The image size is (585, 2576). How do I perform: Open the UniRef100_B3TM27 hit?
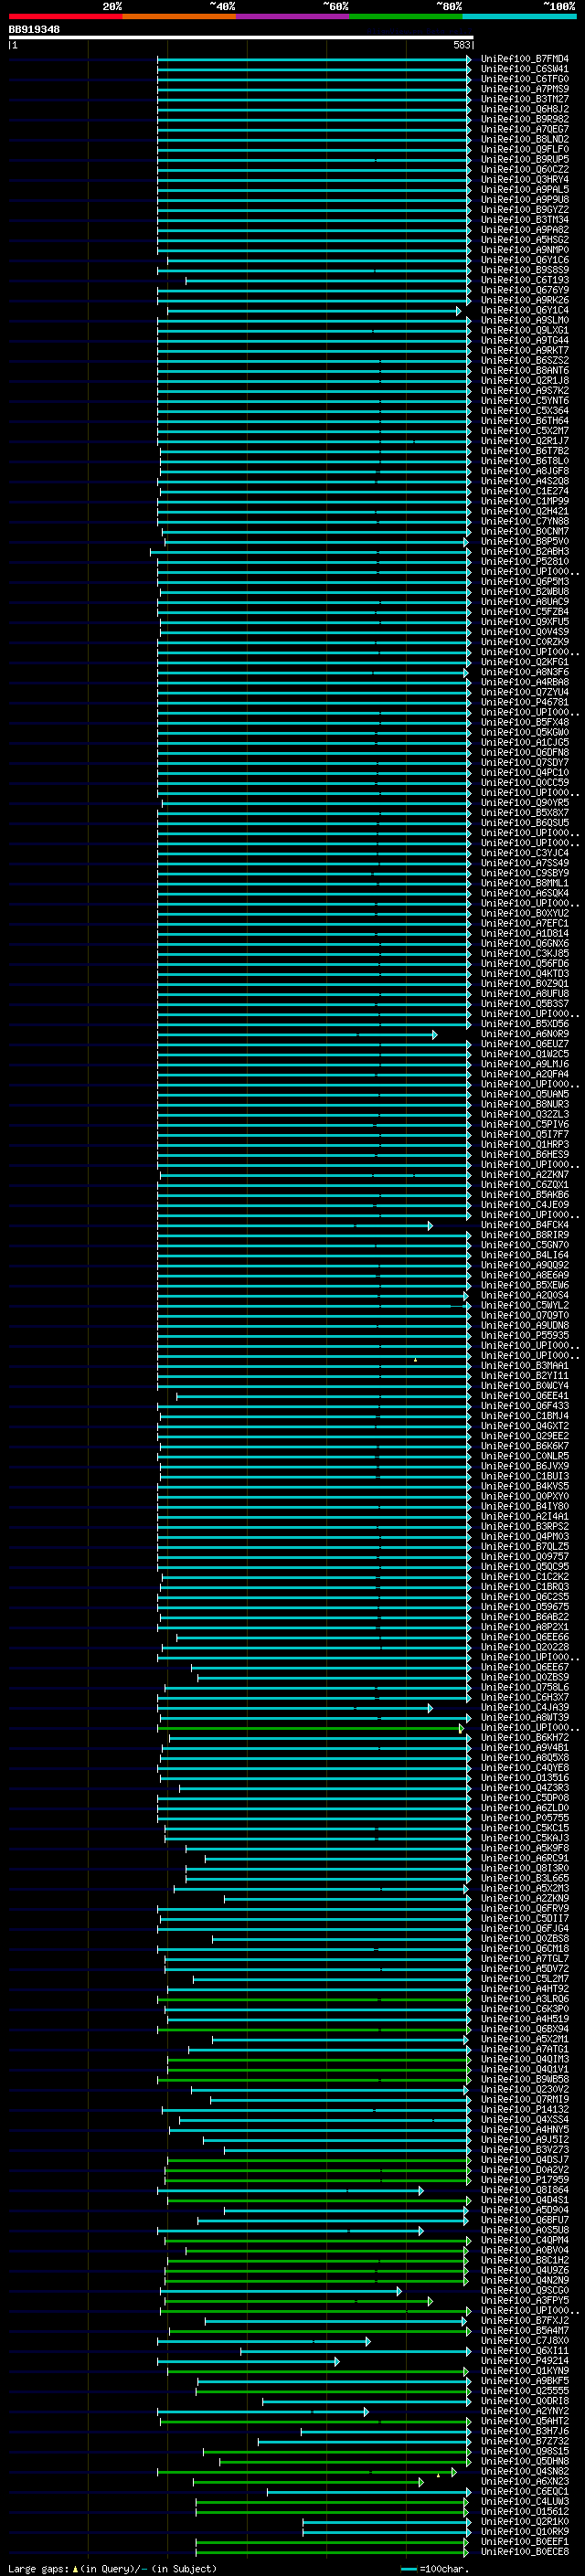[x=525, y=99]
